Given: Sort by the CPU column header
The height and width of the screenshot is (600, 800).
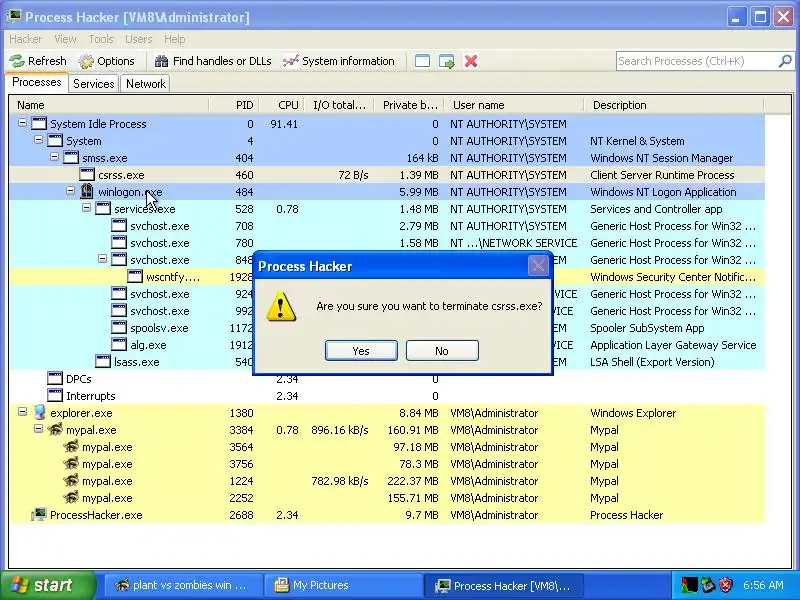Looking at the screenshot, I should pos(282,105).
